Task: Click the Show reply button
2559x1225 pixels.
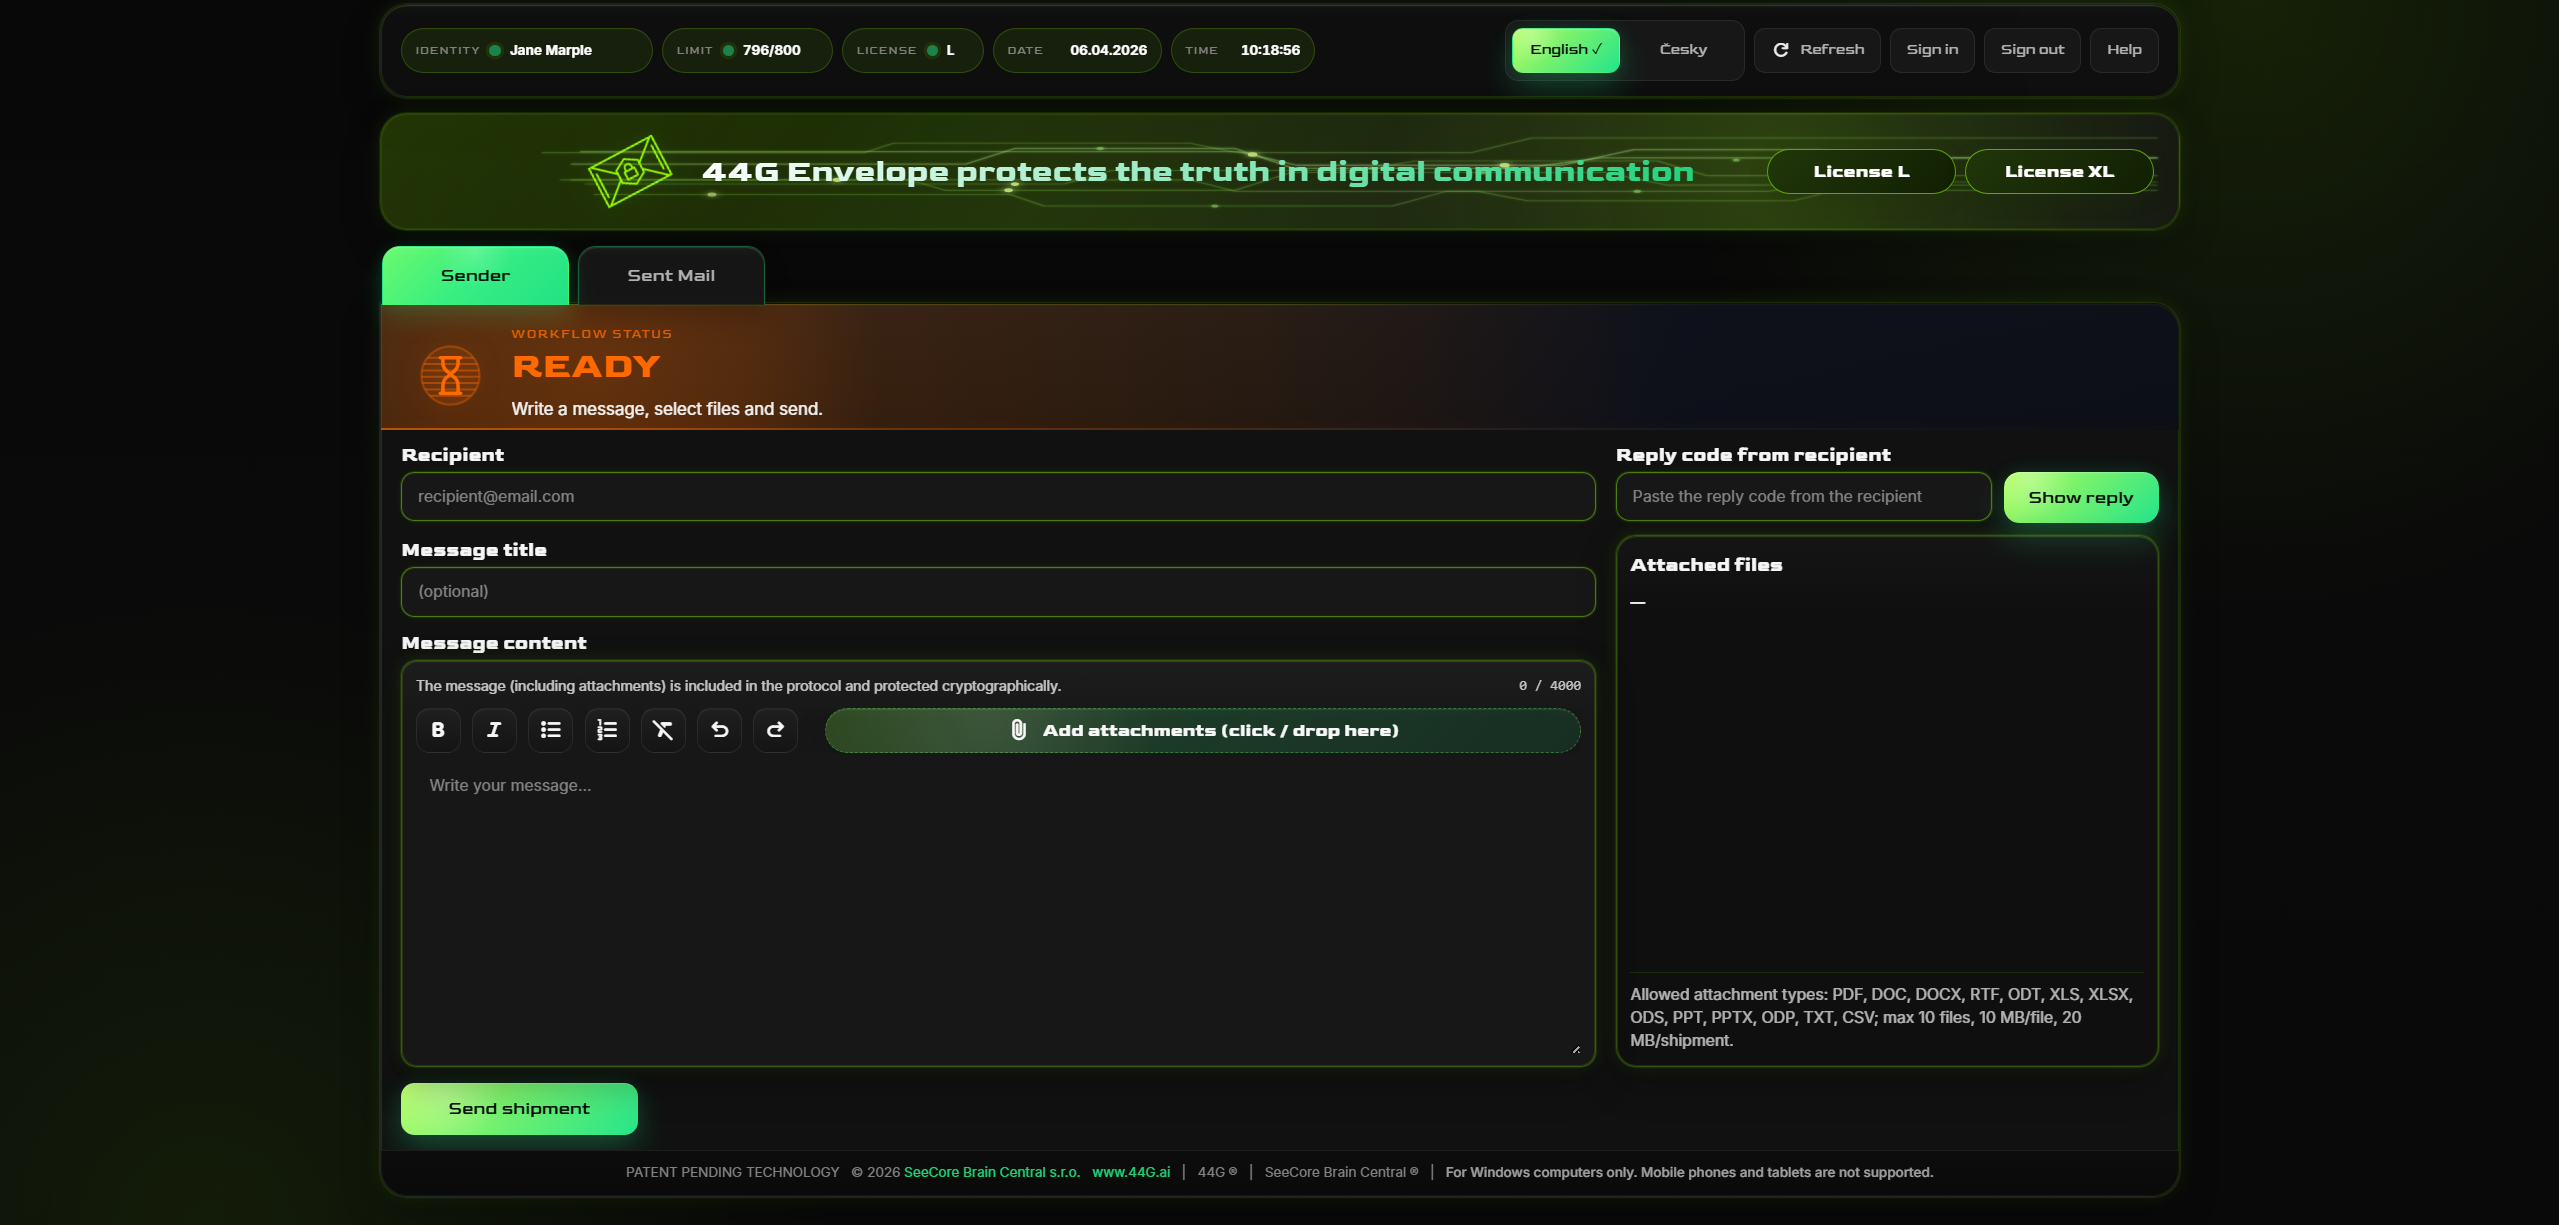Action: click(2080, 498)
